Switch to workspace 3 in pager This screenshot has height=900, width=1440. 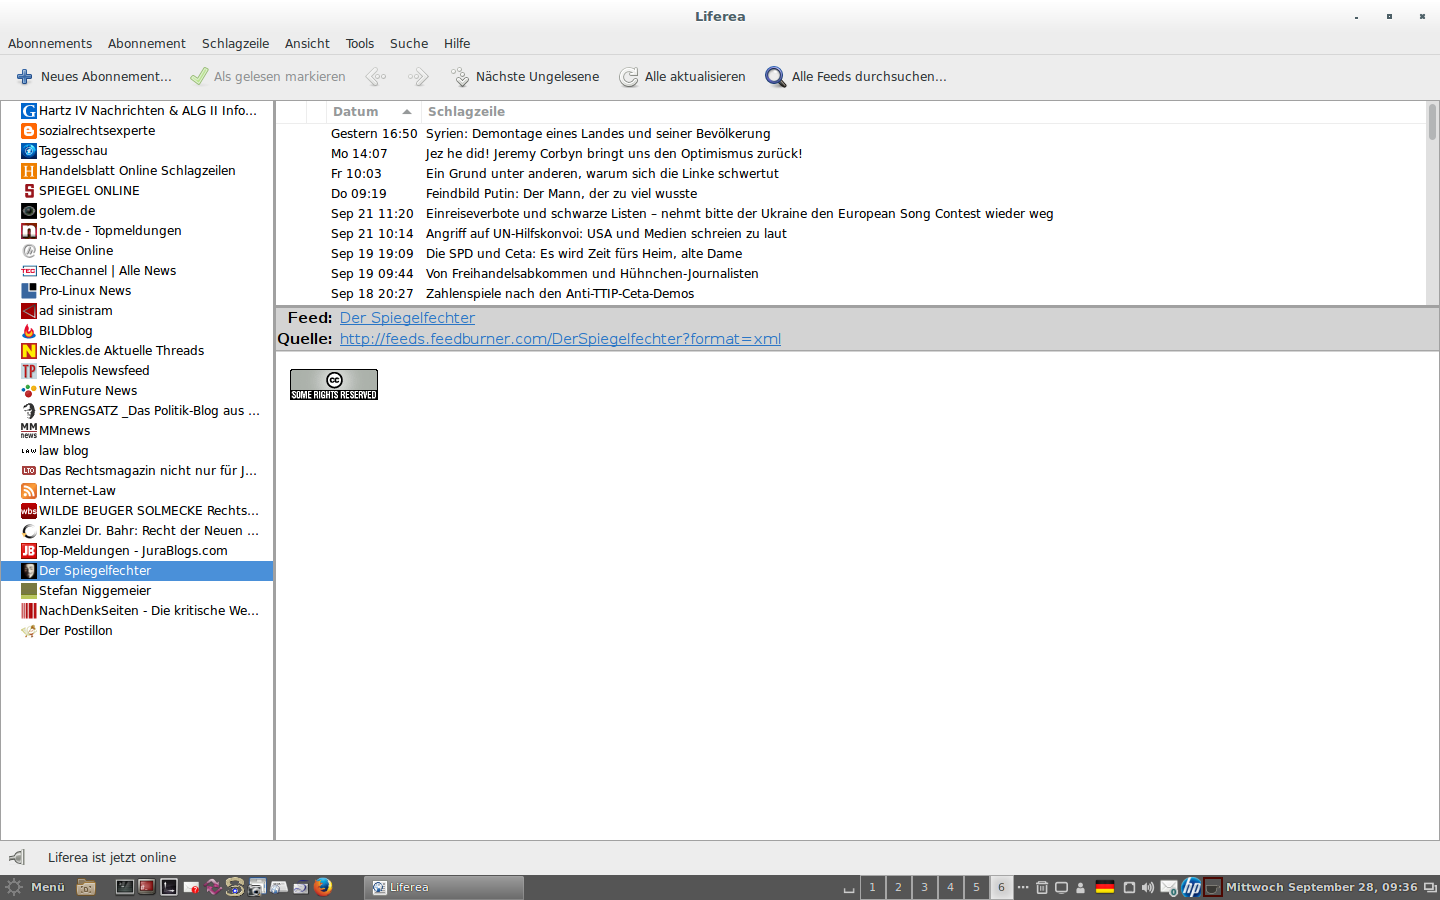click(x=924, y=887)
